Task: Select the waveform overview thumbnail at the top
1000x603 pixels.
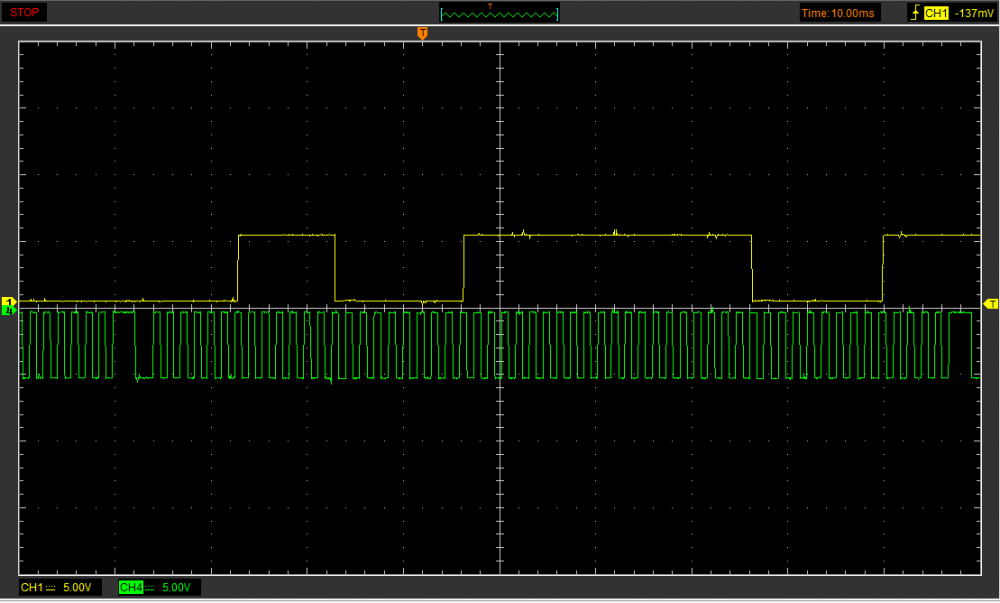Action: pos(500,13)
